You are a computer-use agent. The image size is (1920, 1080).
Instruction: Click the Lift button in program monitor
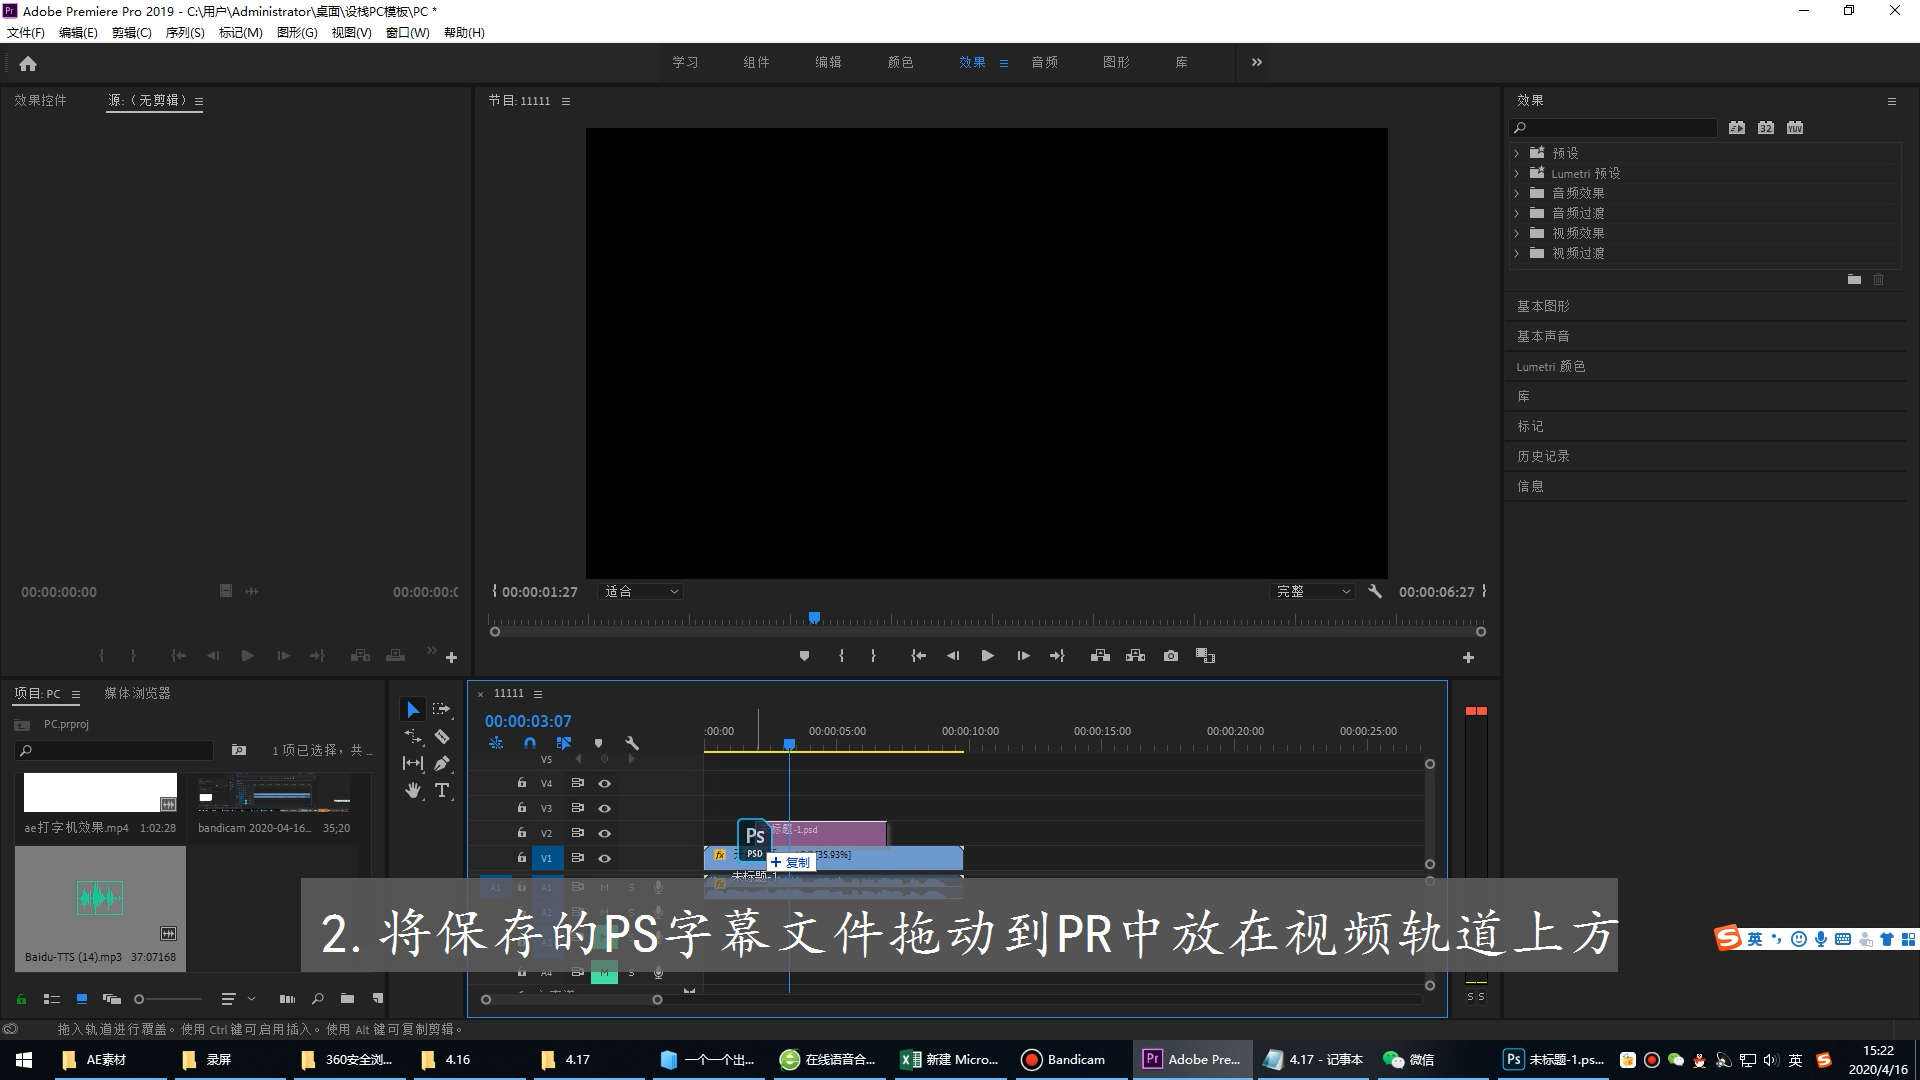1100,656
